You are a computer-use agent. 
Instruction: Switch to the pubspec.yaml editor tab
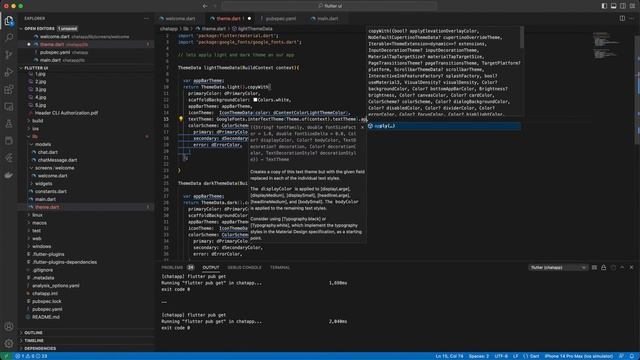(x=280, y=18)
